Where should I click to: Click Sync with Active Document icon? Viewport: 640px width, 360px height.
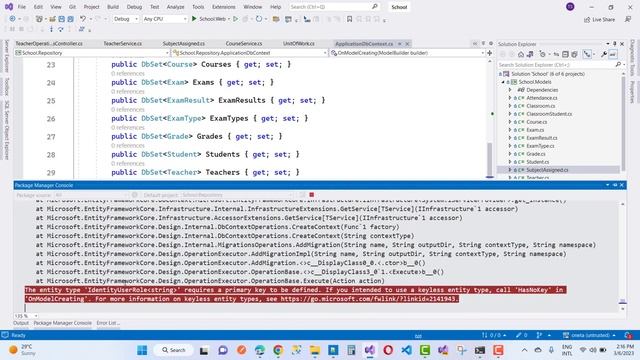tap(556, 54)
